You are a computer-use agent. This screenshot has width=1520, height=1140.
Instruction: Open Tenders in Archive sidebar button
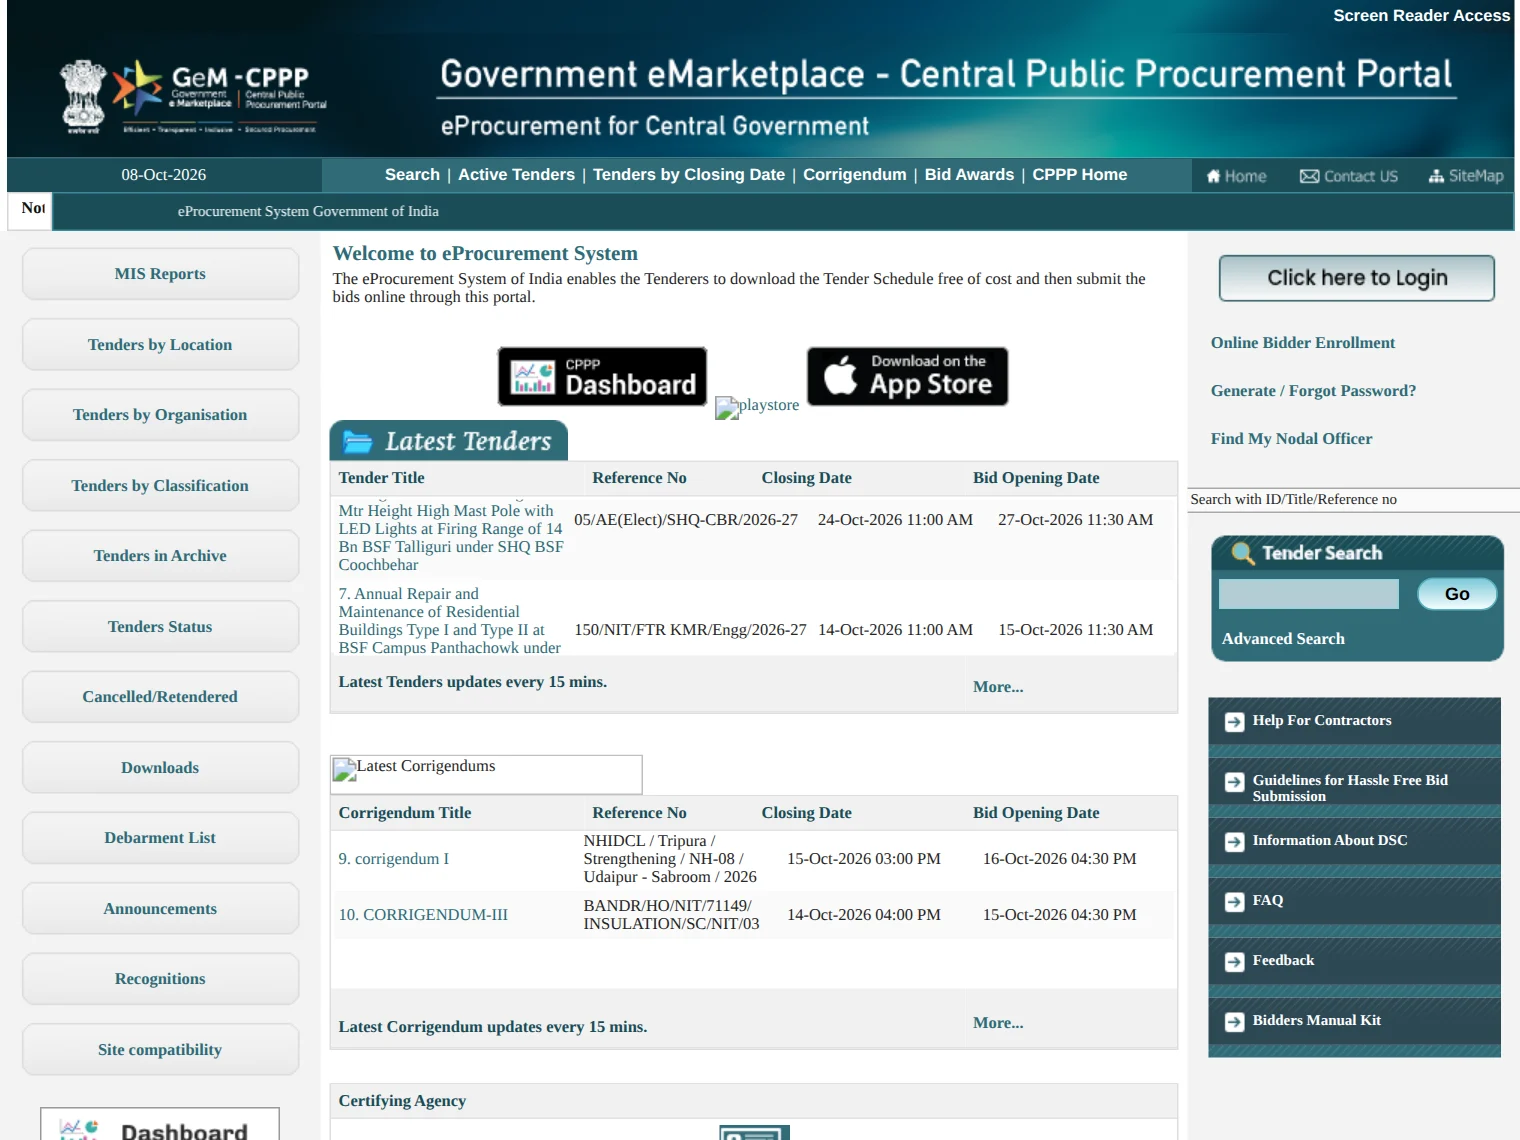click(160, 556)
